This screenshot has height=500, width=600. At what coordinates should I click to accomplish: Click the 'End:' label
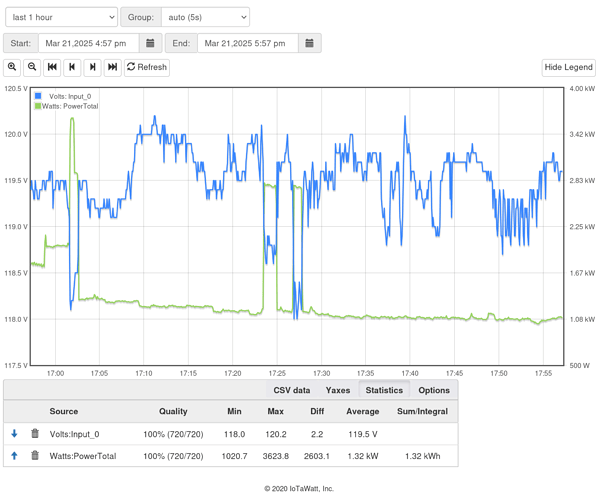(181, 43)
